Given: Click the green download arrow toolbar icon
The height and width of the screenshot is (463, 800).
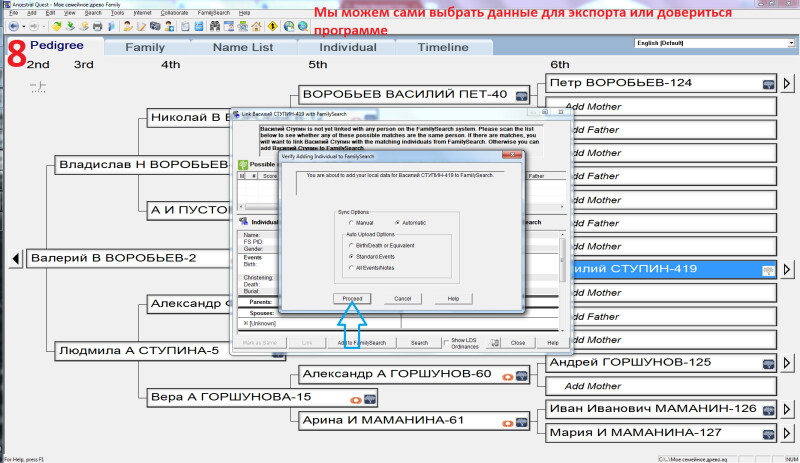Looking at the screenshot, I should point(70,26).
